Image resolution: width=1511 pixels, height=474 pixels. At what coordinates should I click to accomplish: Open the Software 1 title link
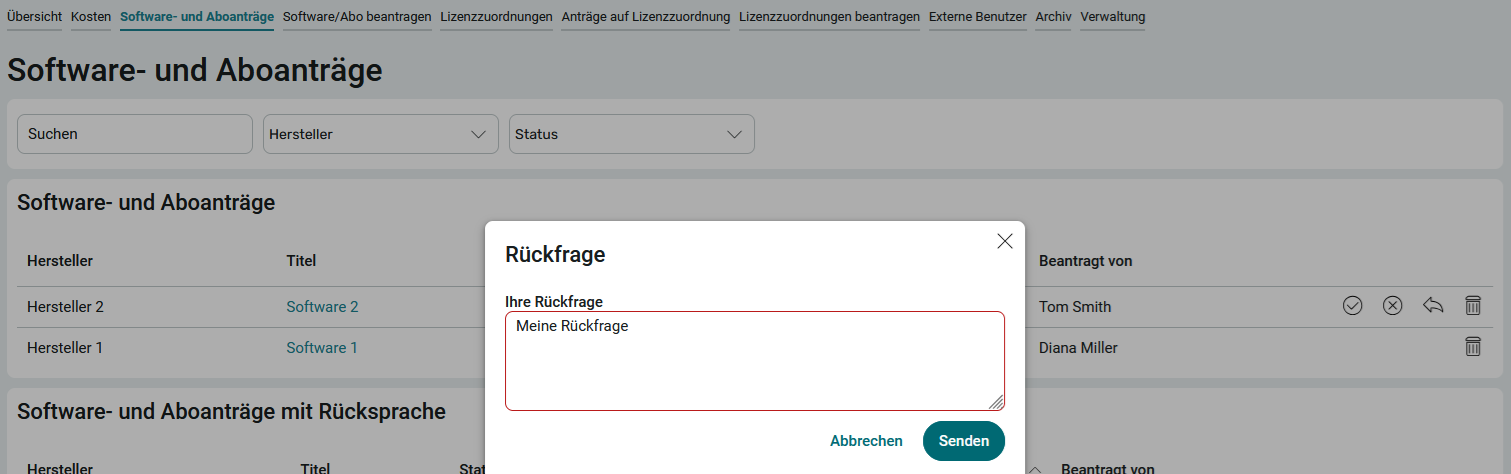tap(322, 348)
